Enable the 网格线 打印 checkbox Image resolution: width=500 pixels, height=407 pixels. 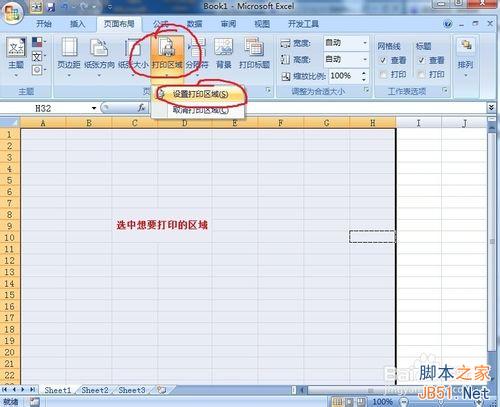click(383, 74)
